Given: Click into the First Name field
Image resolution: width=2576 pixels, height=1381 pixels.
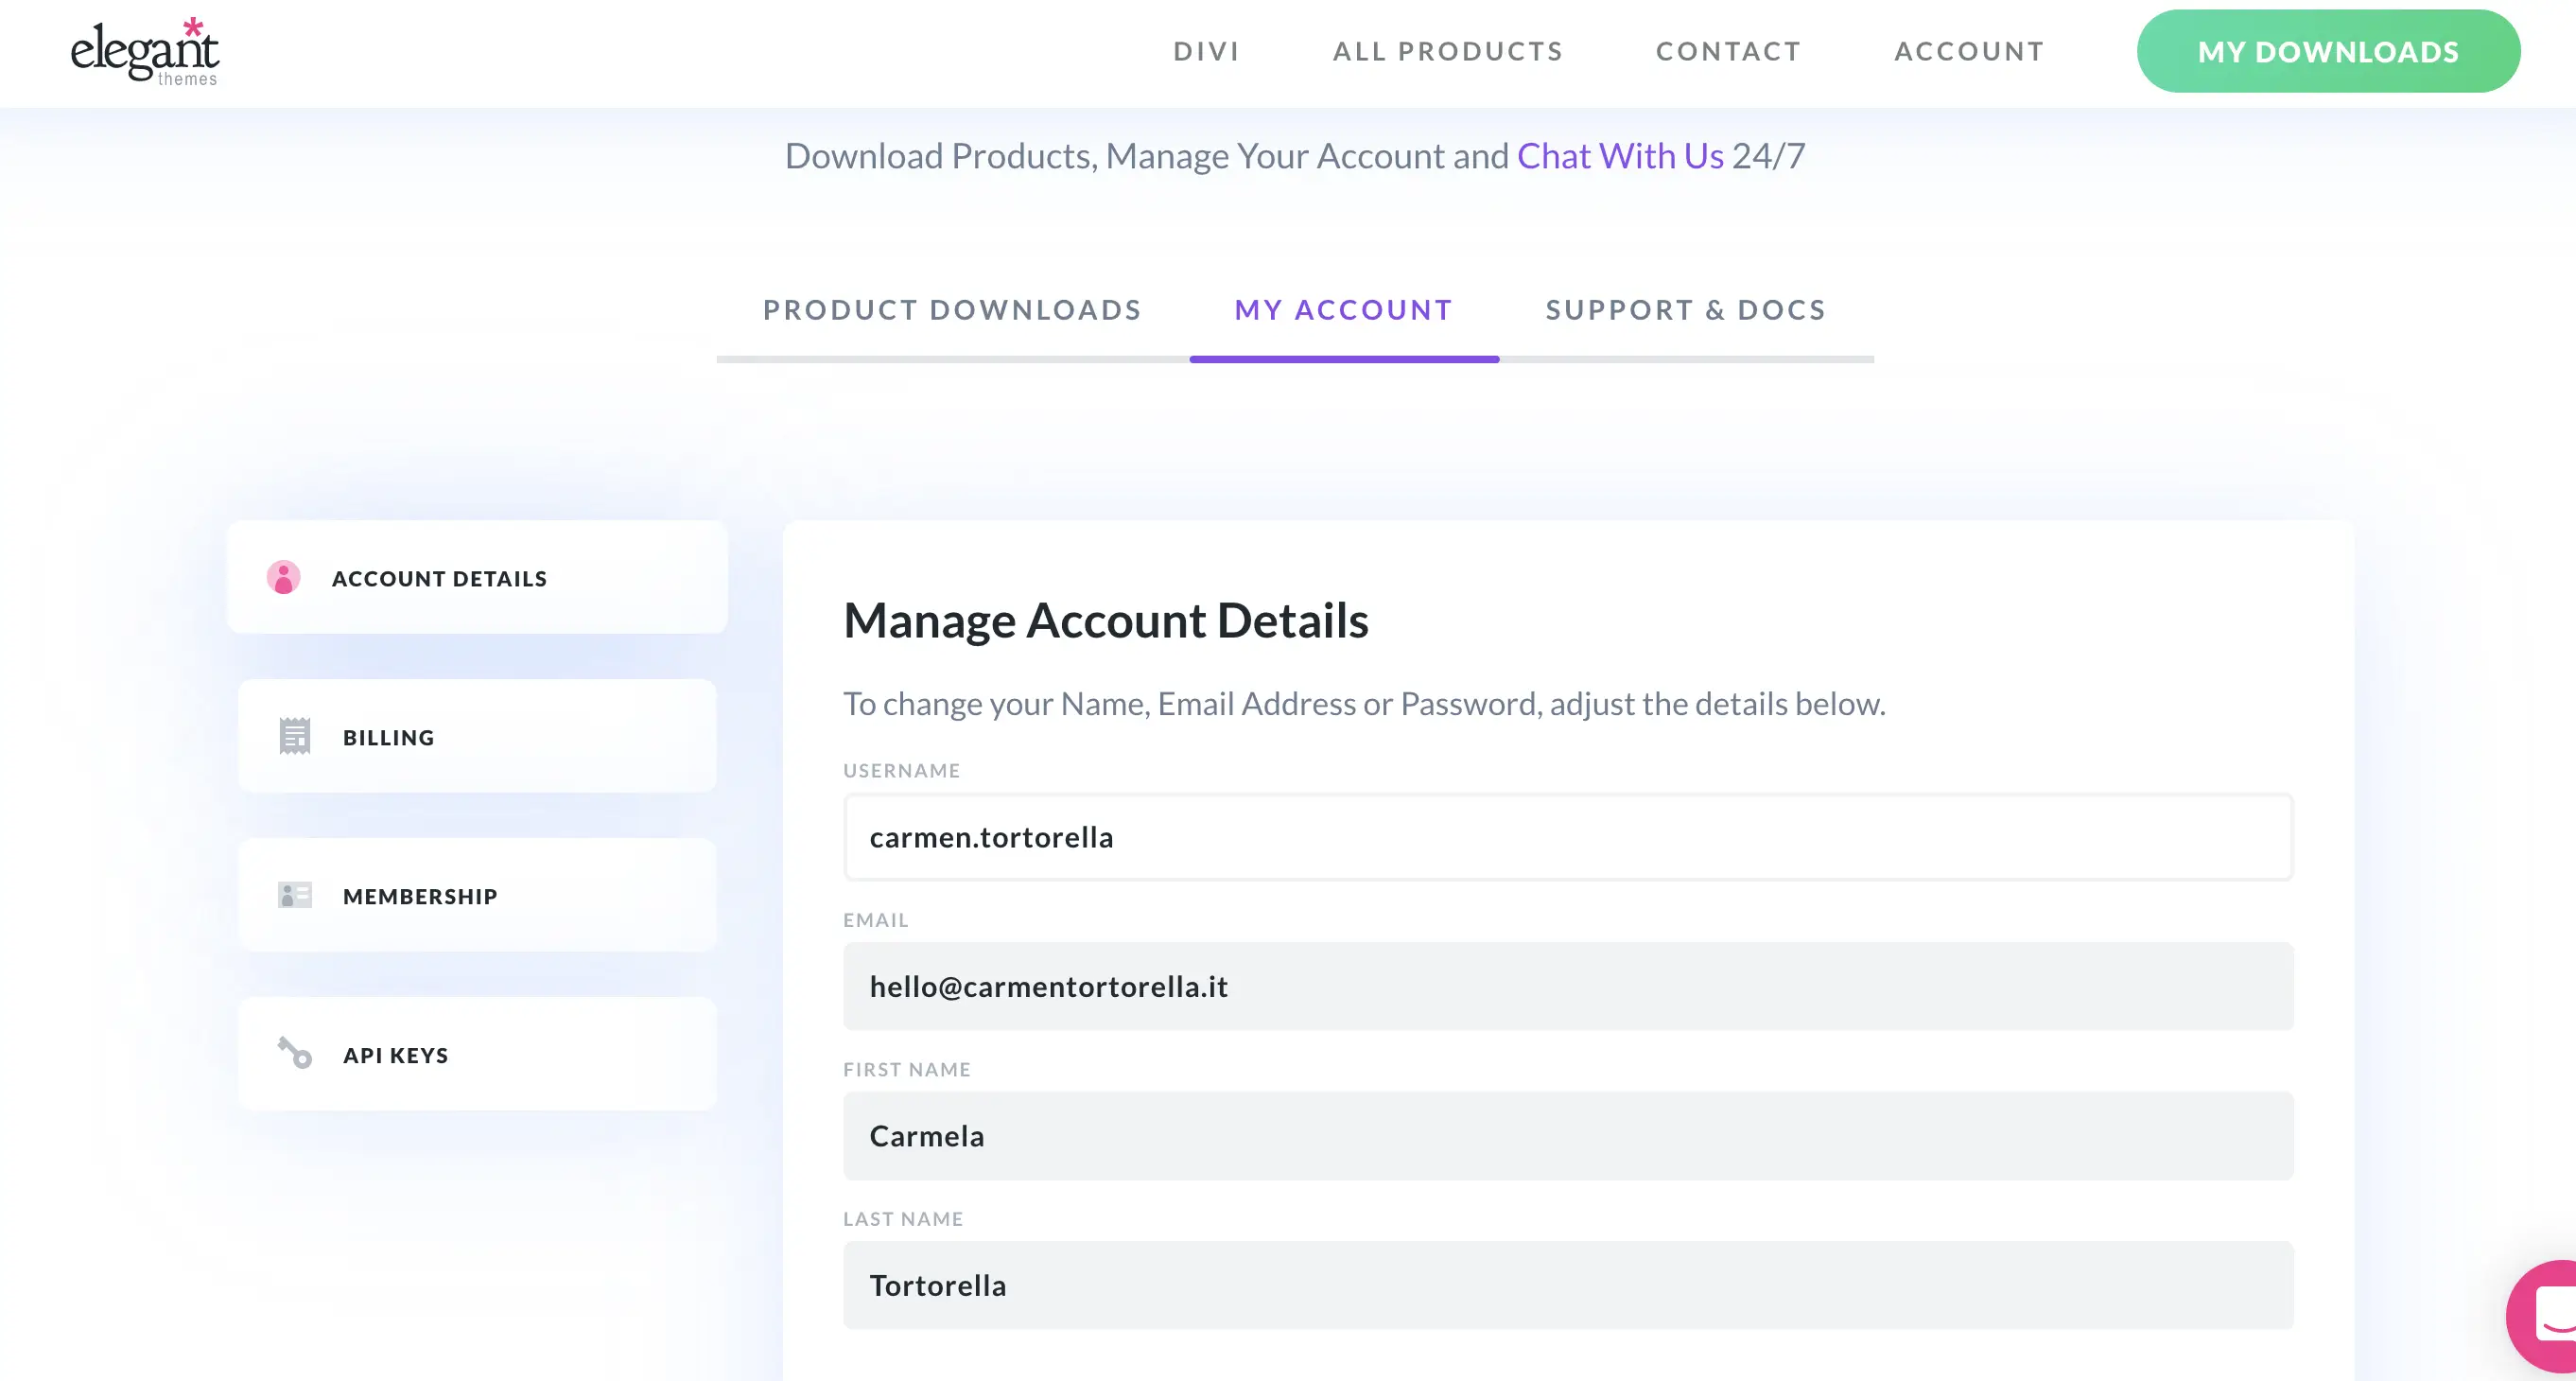Looking at the screenshot, I should point(1567,1136).
